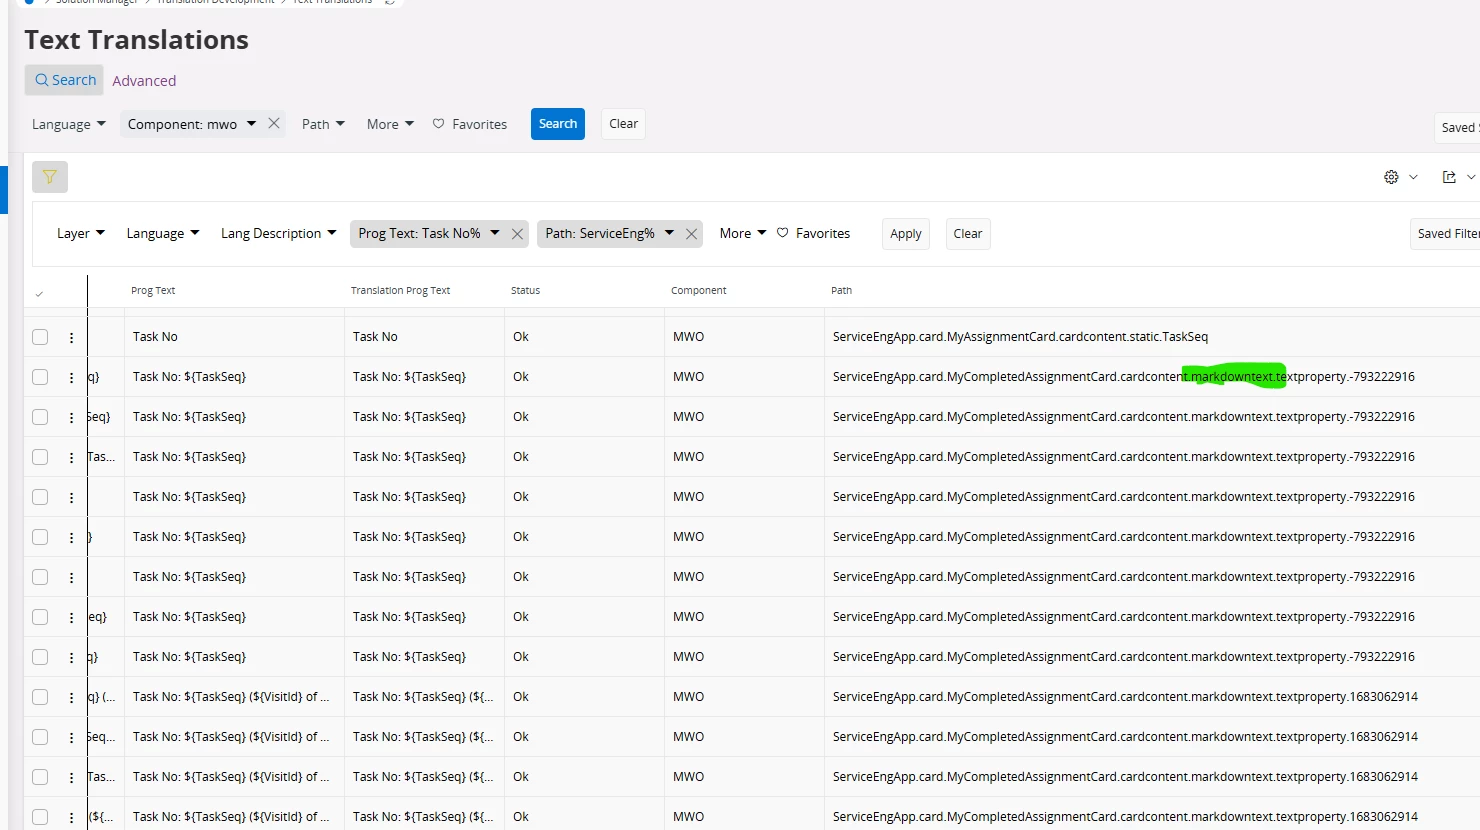Remove the Path: ServiceEng% filter chip
The width and height of the screenshot is (1480, 830).
click(x=691, y=234)
